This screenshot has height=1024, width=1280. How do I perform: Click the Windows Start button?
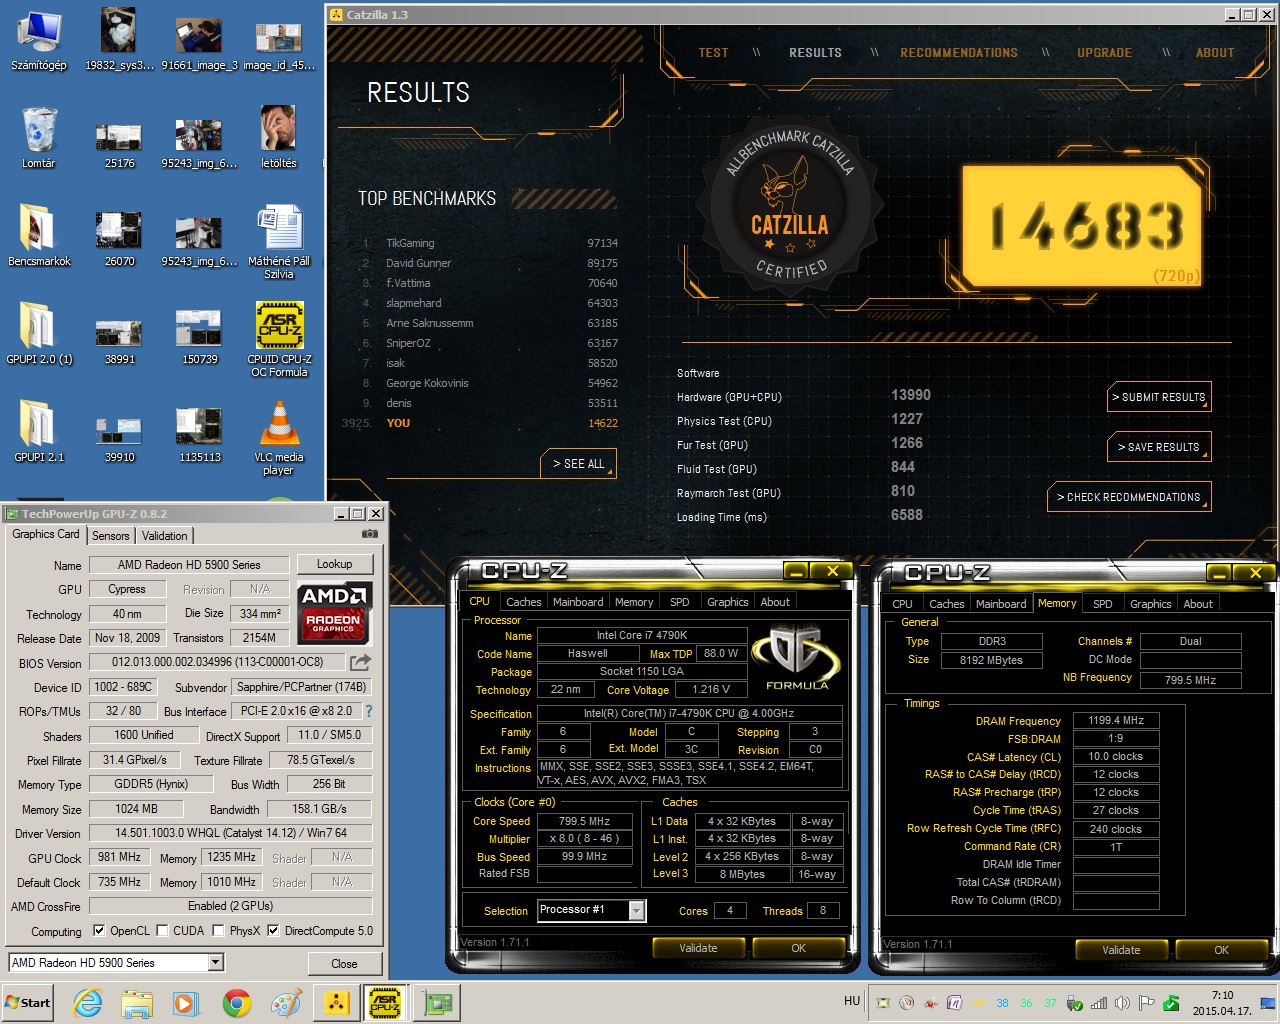point(28,1003)
